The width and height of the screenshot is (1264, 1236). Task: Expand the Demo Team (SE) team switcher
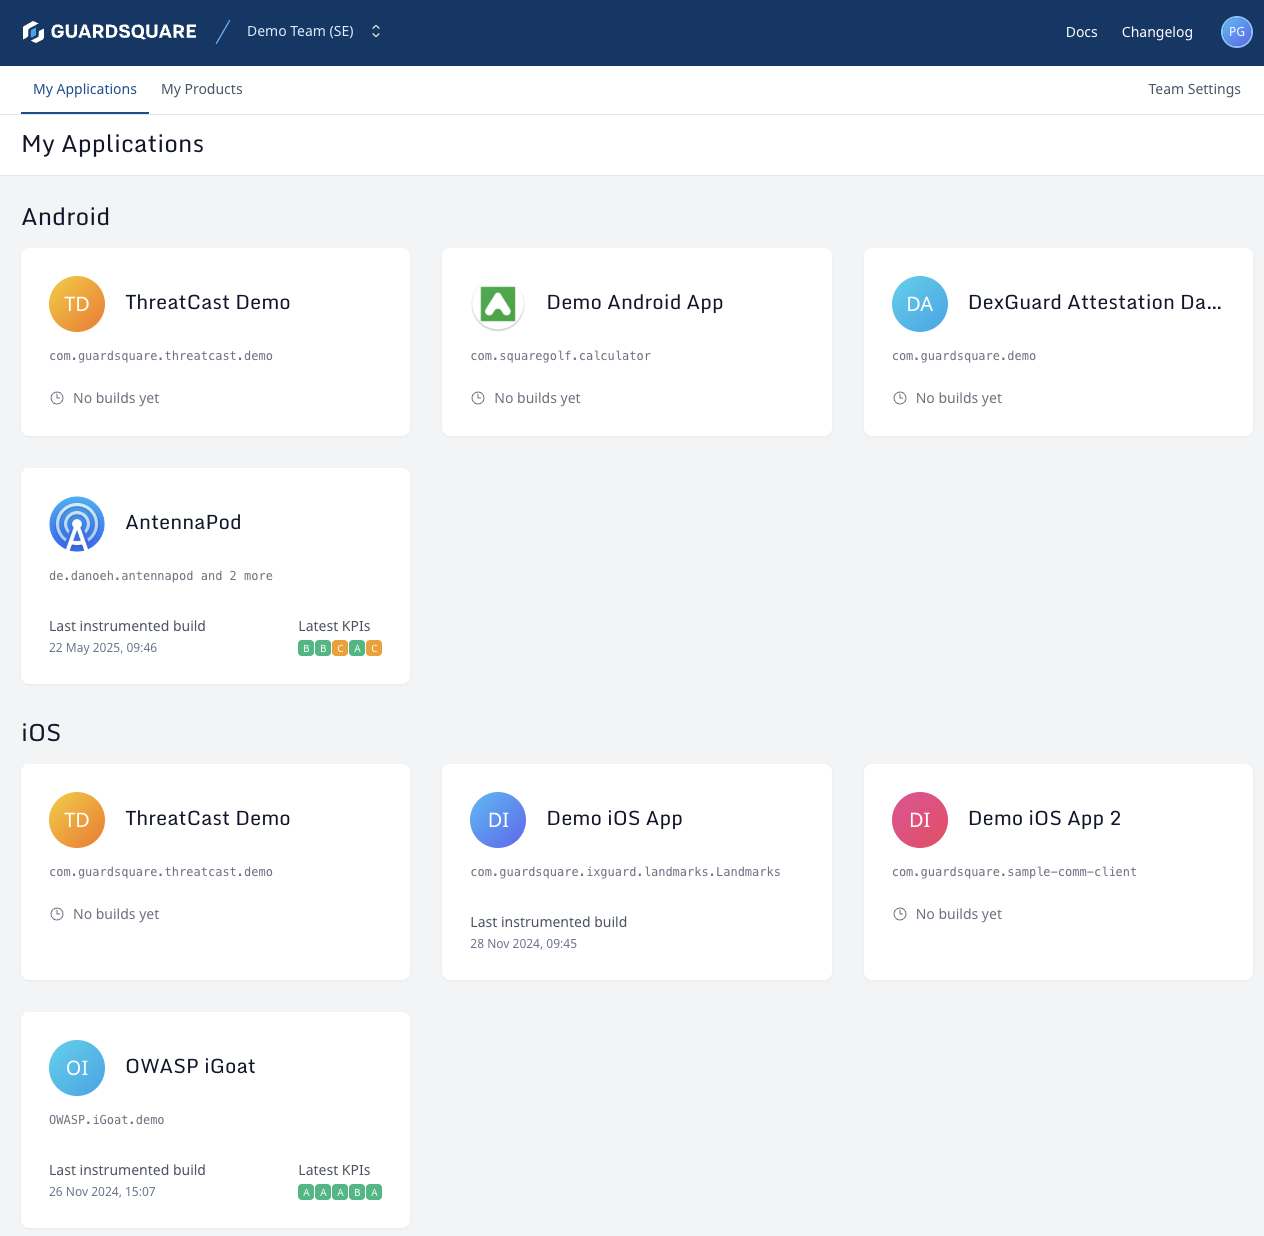click(314, 32)
